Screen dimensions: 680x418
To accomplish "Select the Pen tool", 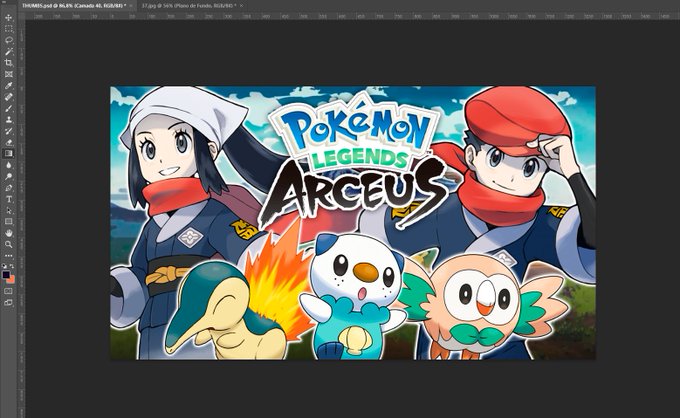I will tap(8, 188).
